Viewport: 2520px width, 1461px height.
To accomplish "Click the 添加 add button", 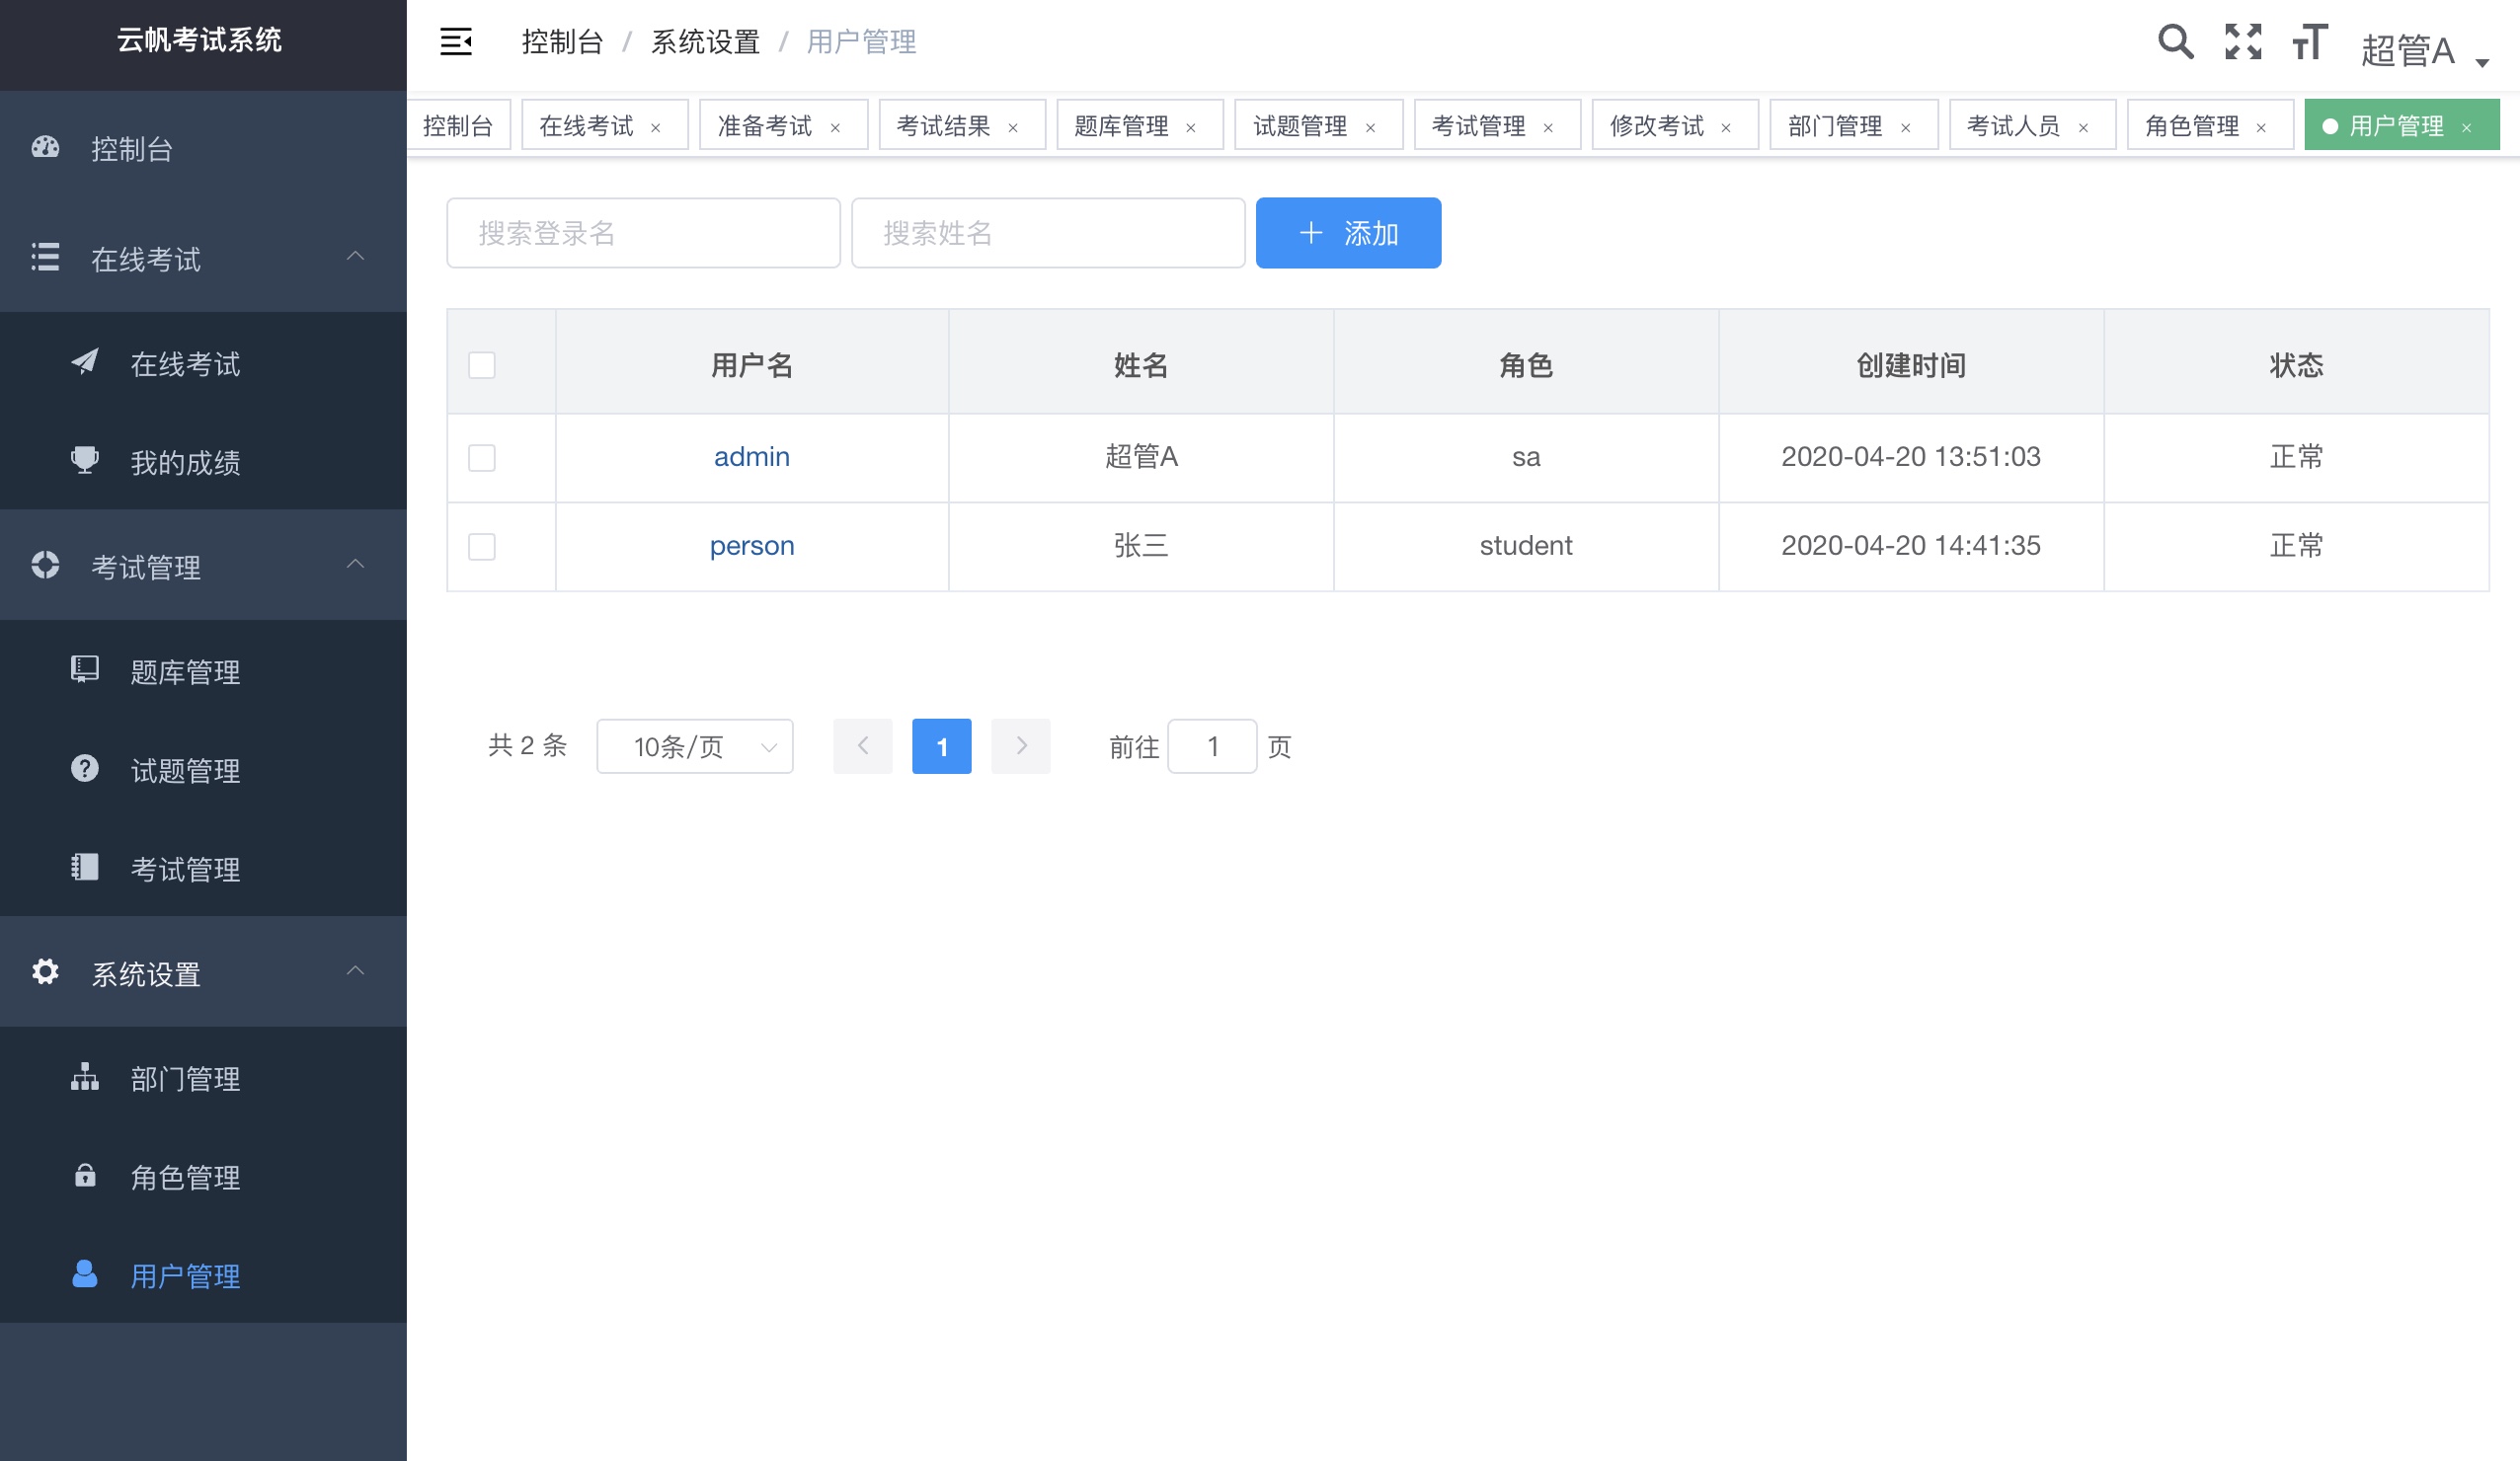I will tap(1348, 233).
